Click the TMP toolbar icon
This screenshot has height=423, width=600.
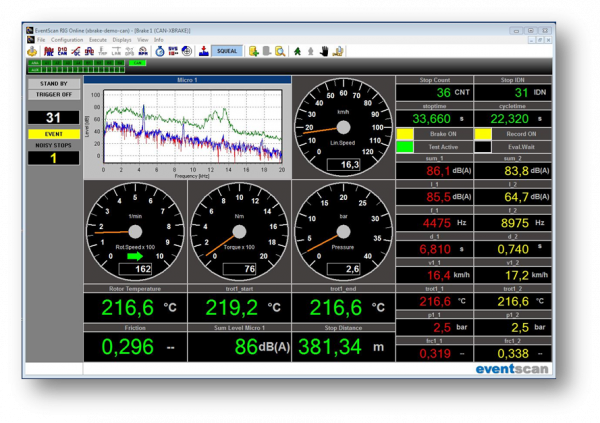[103, 50]
